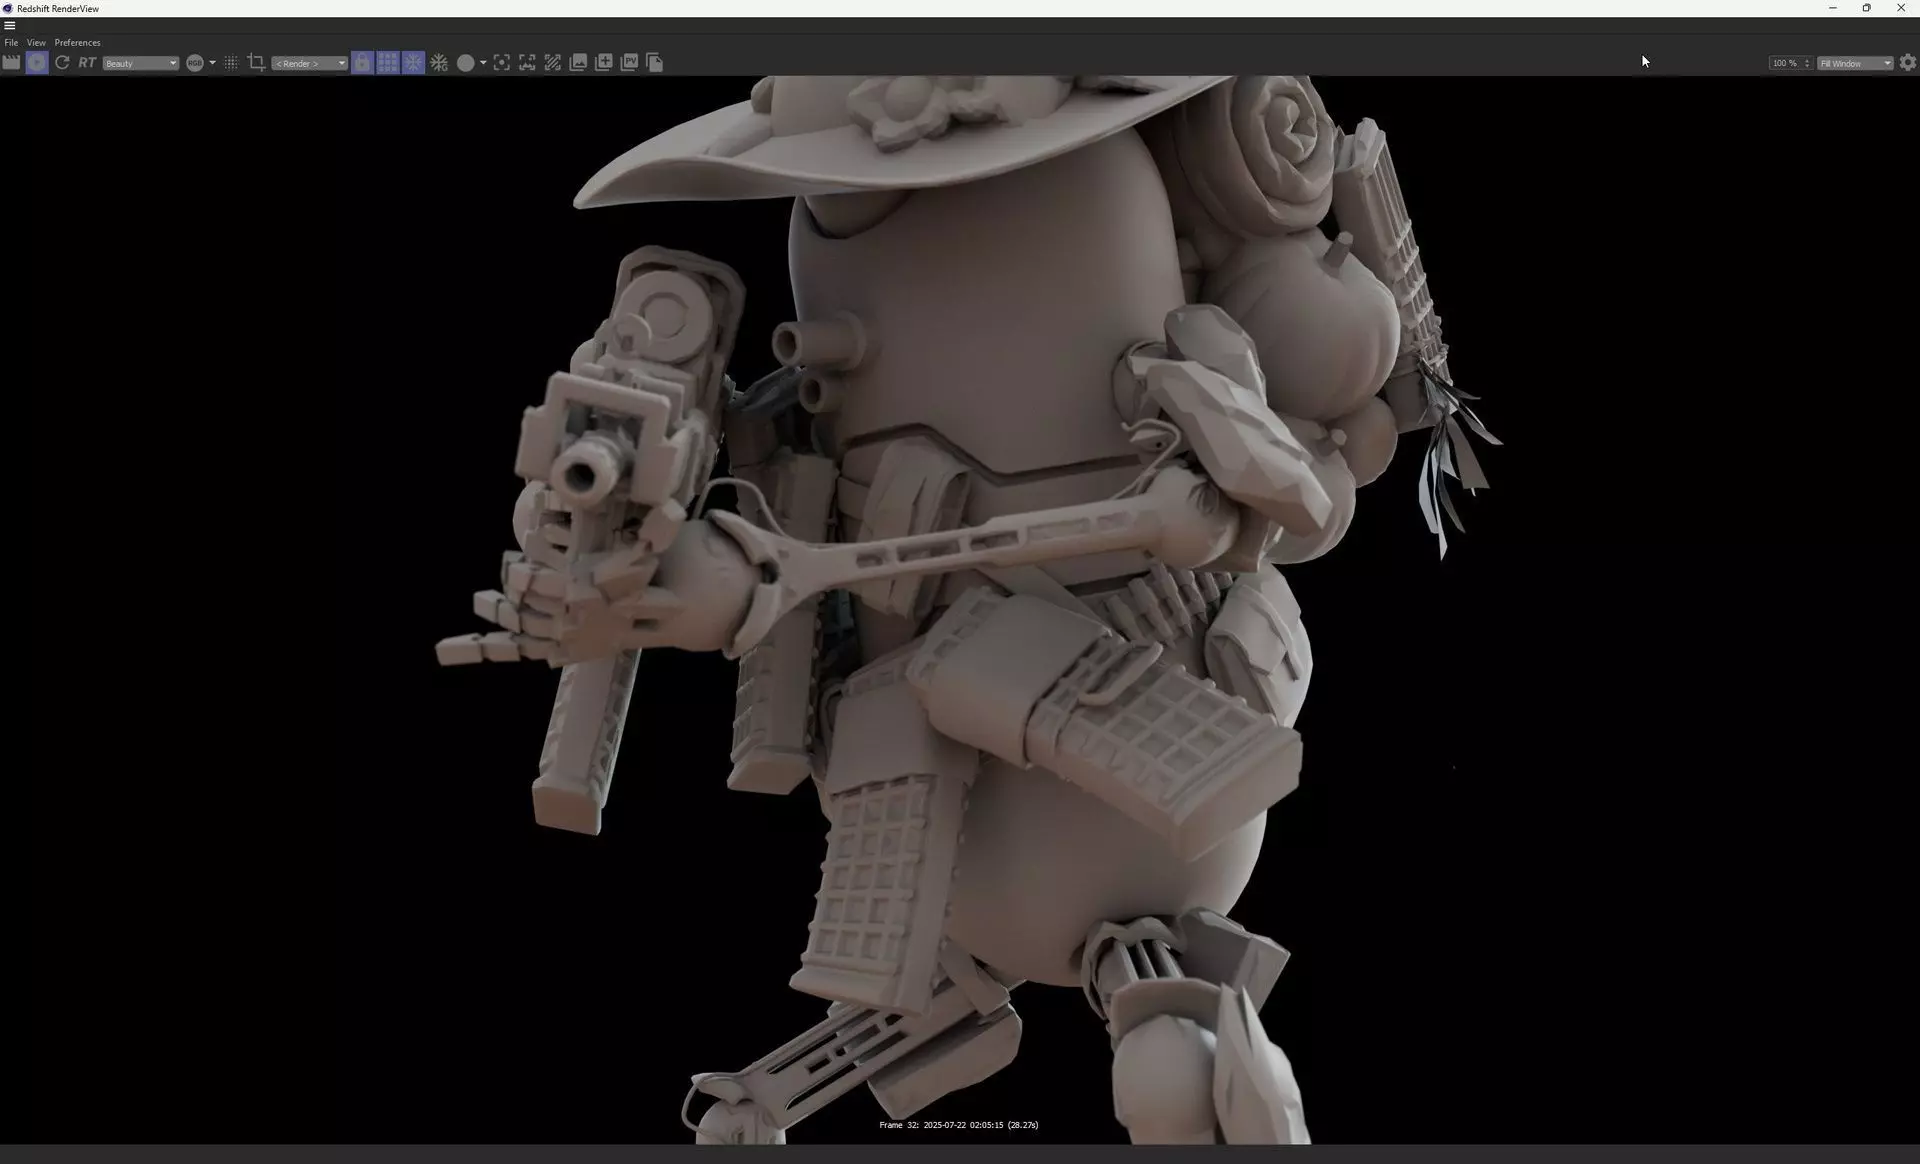The width and height of the screenshot is (1920, 1164).
Task: Click the clapperboard render icon
Action: pos(11,63)
